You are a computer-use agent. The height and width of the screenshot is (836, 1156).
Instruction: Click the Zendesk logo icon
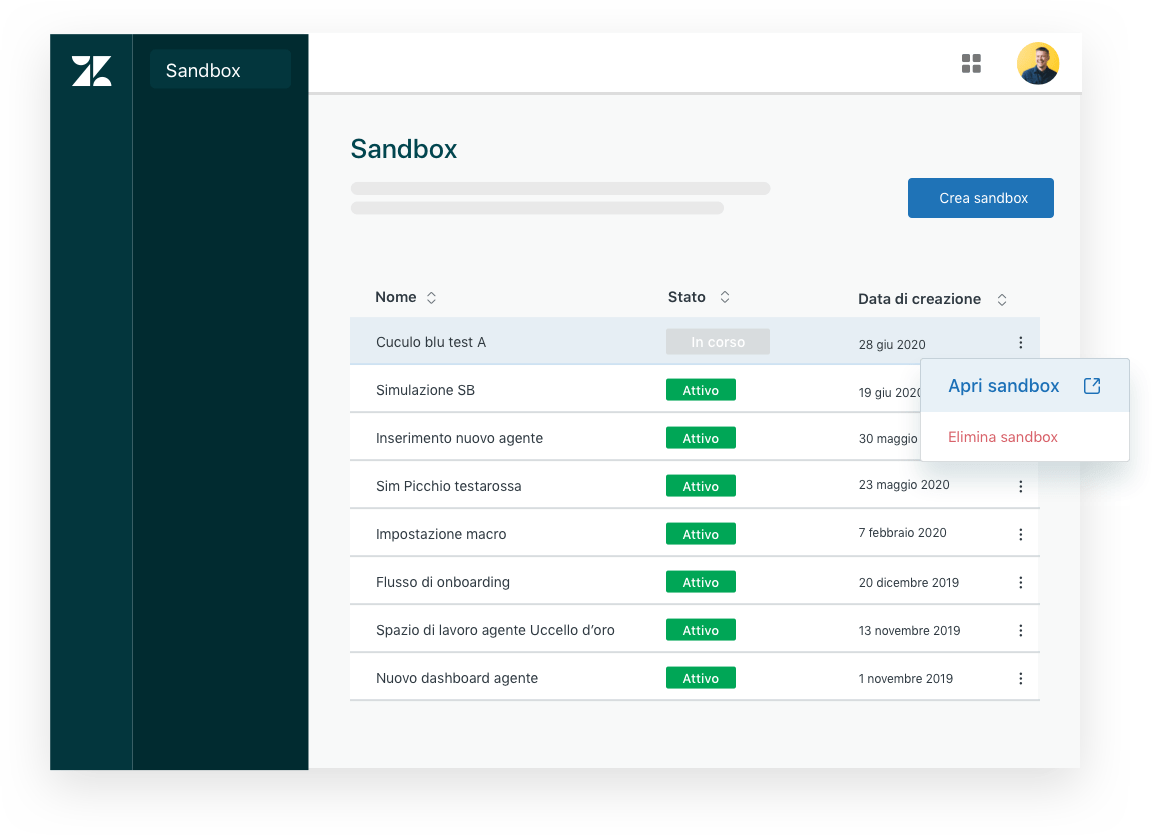point(91,70)
